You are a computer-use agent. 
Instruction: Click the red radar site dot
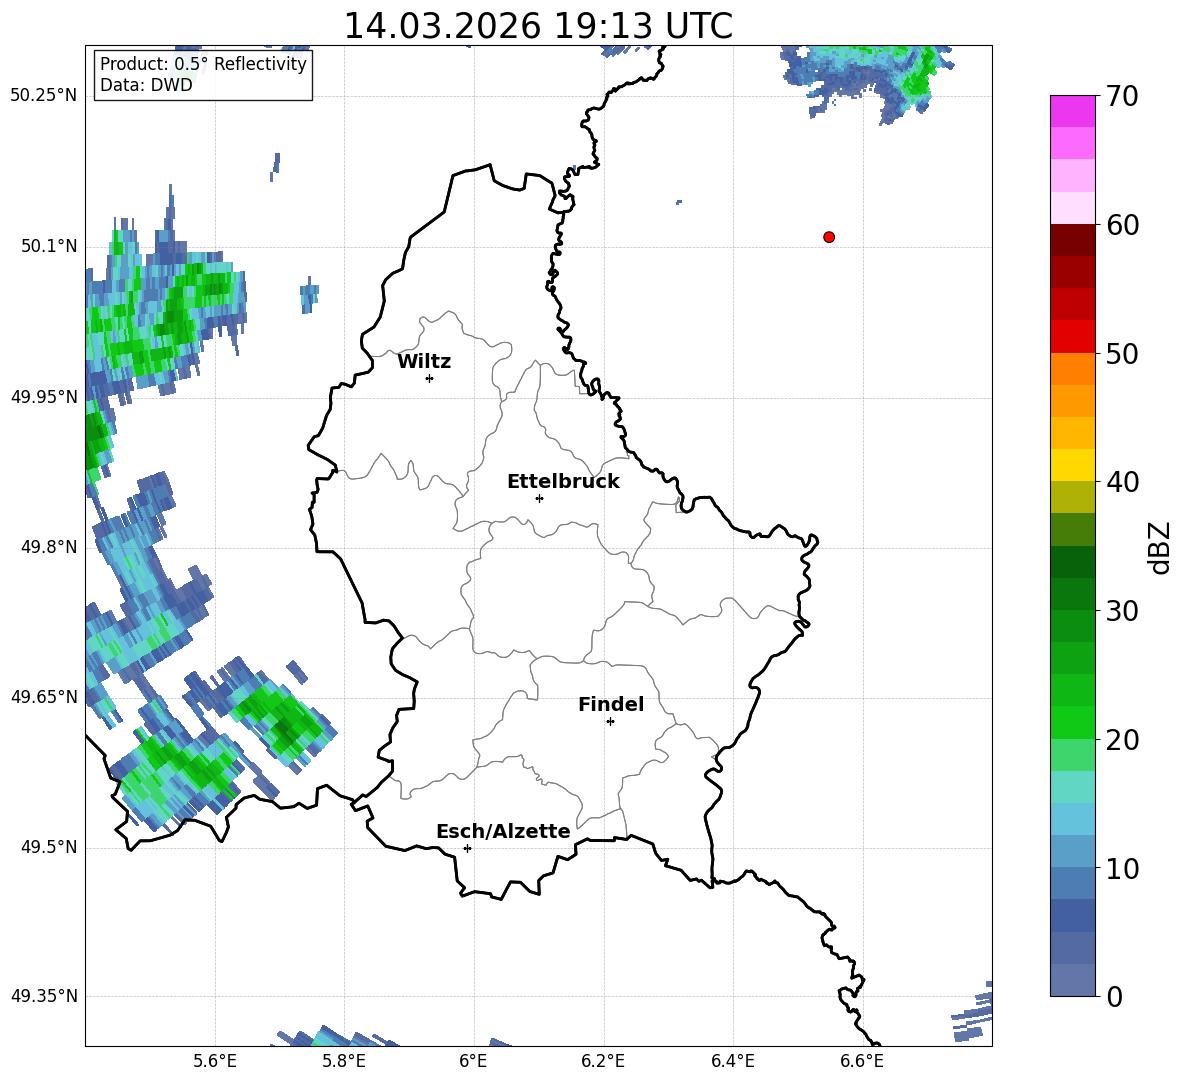pos(829,237)
